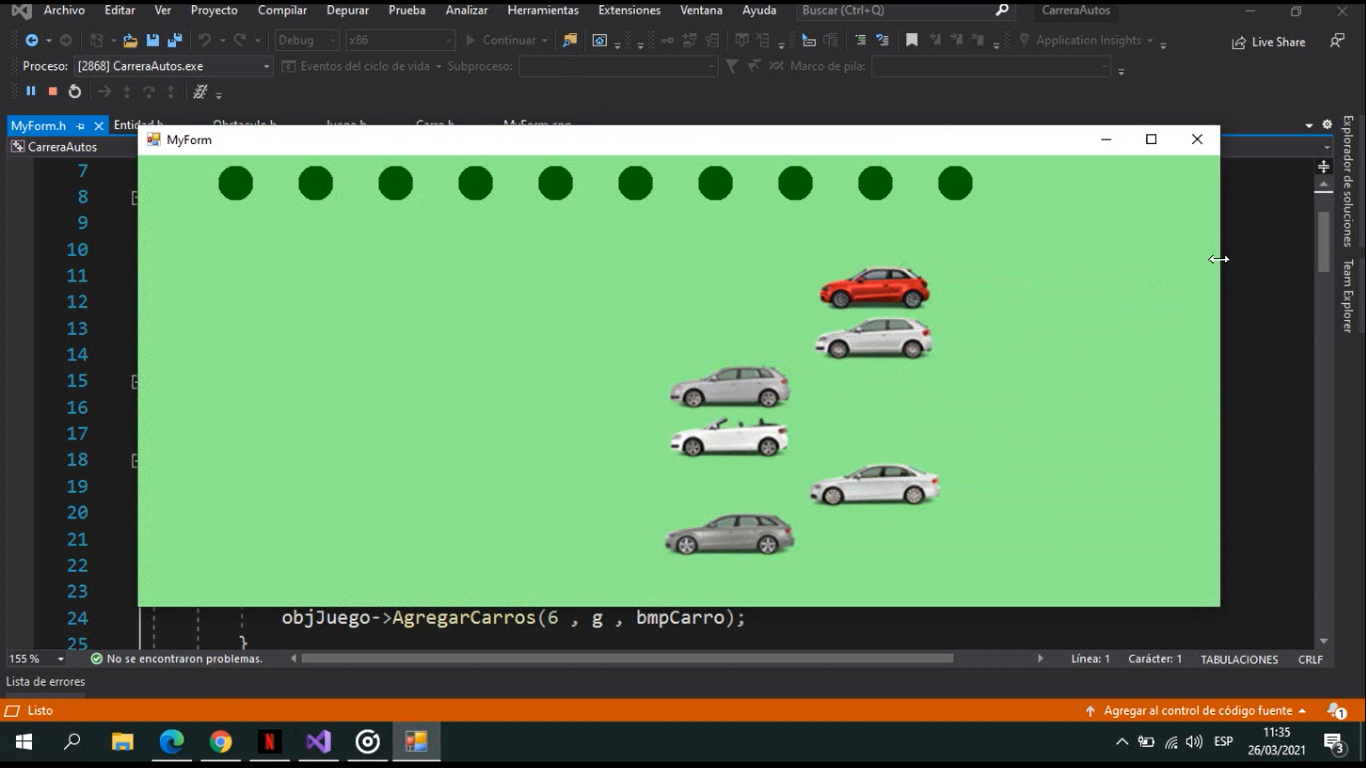Open the Compilar menu

[x=282, y=10]
